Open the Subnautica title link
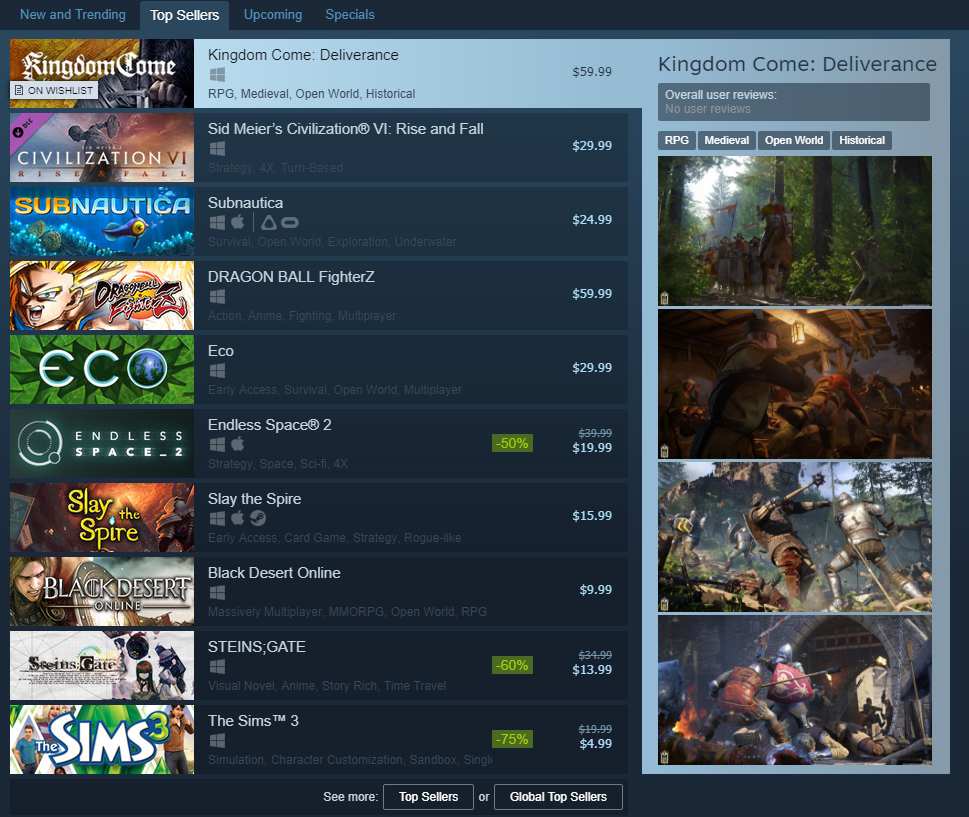Viewport: 969px width, 817px height. (x=245, y=203)
